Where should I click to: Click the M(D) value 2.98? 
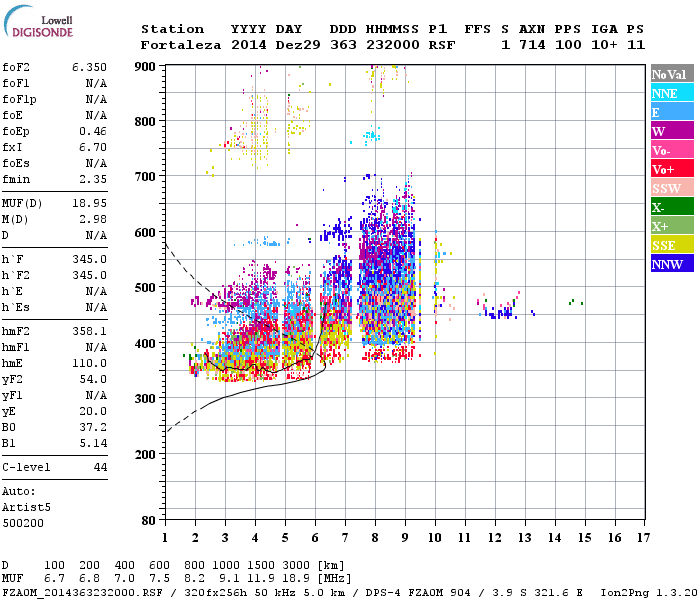point(93,219)
